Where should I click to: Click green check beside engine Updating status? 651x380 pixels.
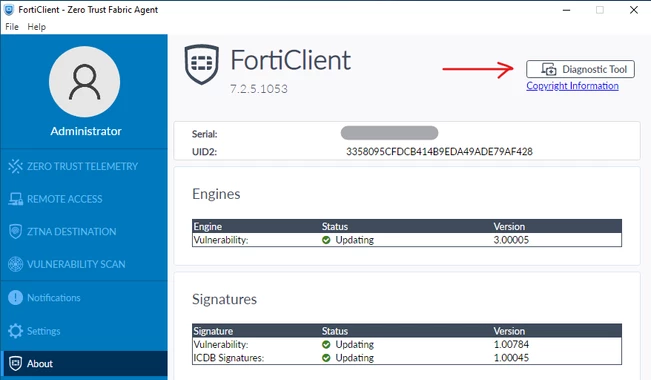point(326,240)
